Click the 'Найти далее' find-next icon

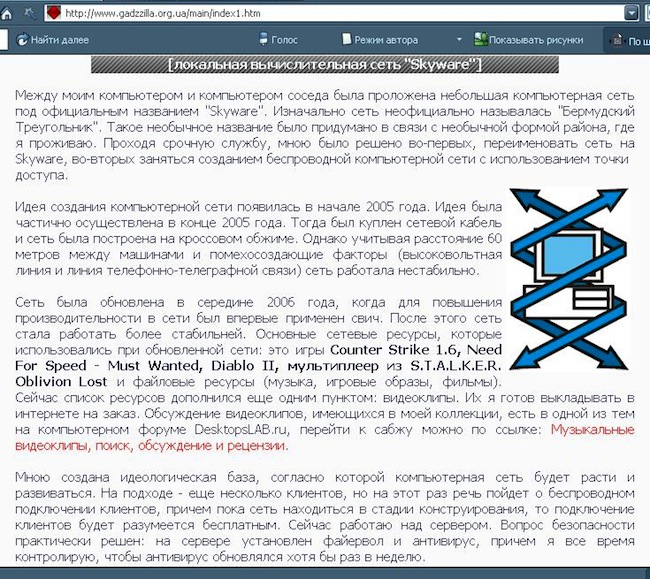pos(18,40)
